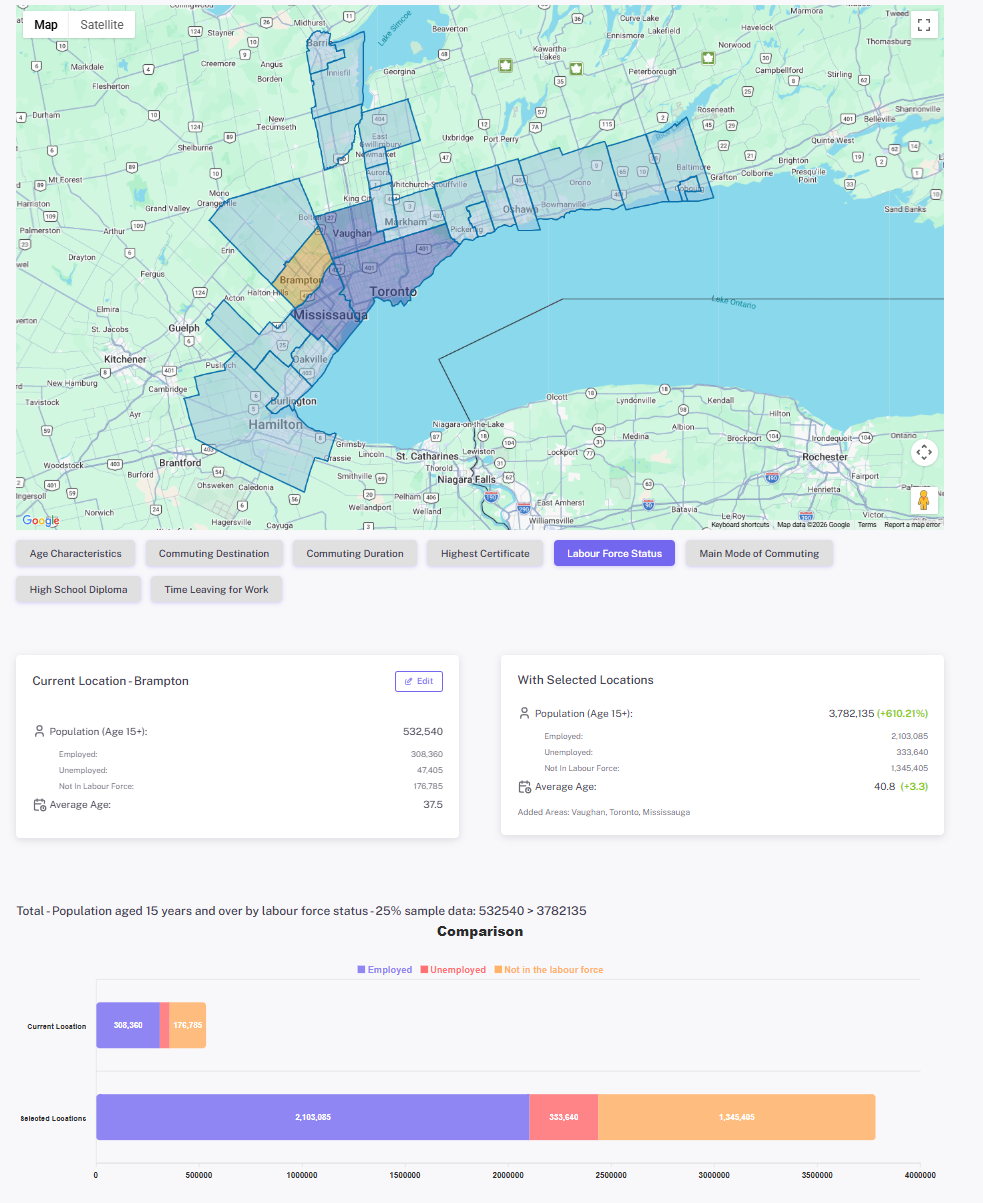Click selected Not In Labour Force value 1,345,405
The width and height of the screenshot is (983, 1203).
[909, 768]
